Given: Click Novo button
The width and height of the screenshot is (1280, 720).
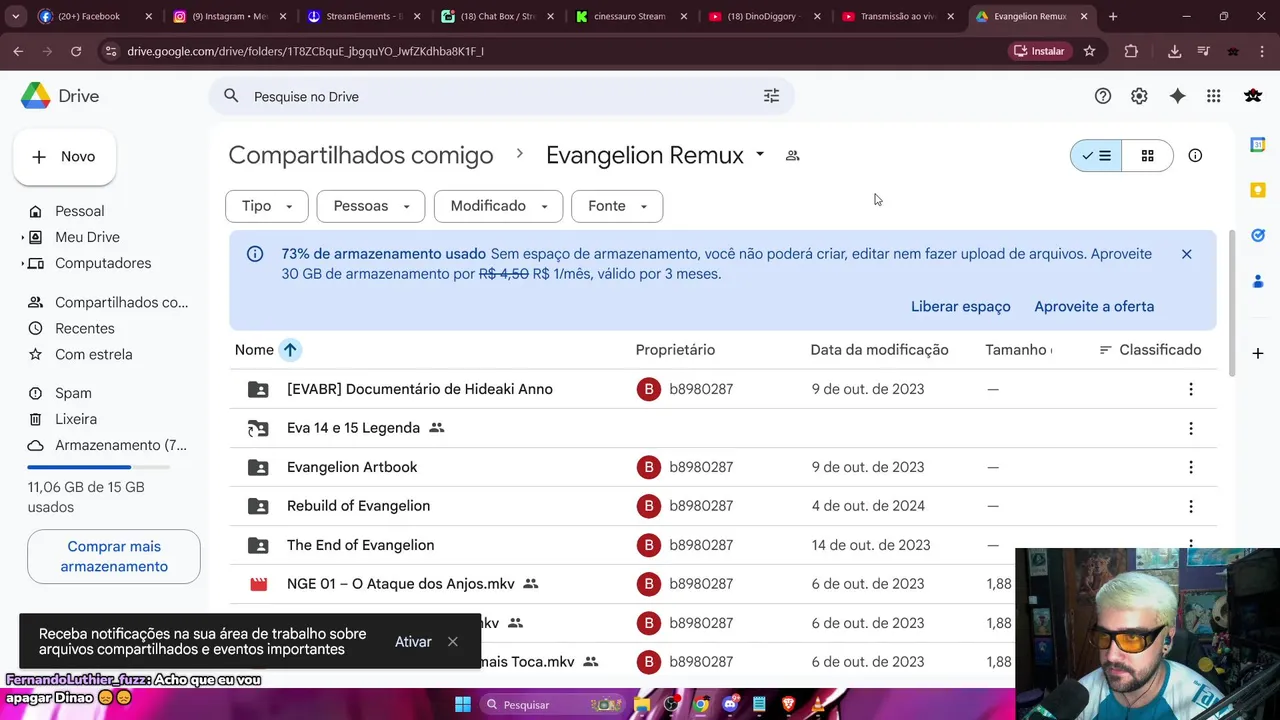Looking at the screenshot, I should tap(64, 157).
